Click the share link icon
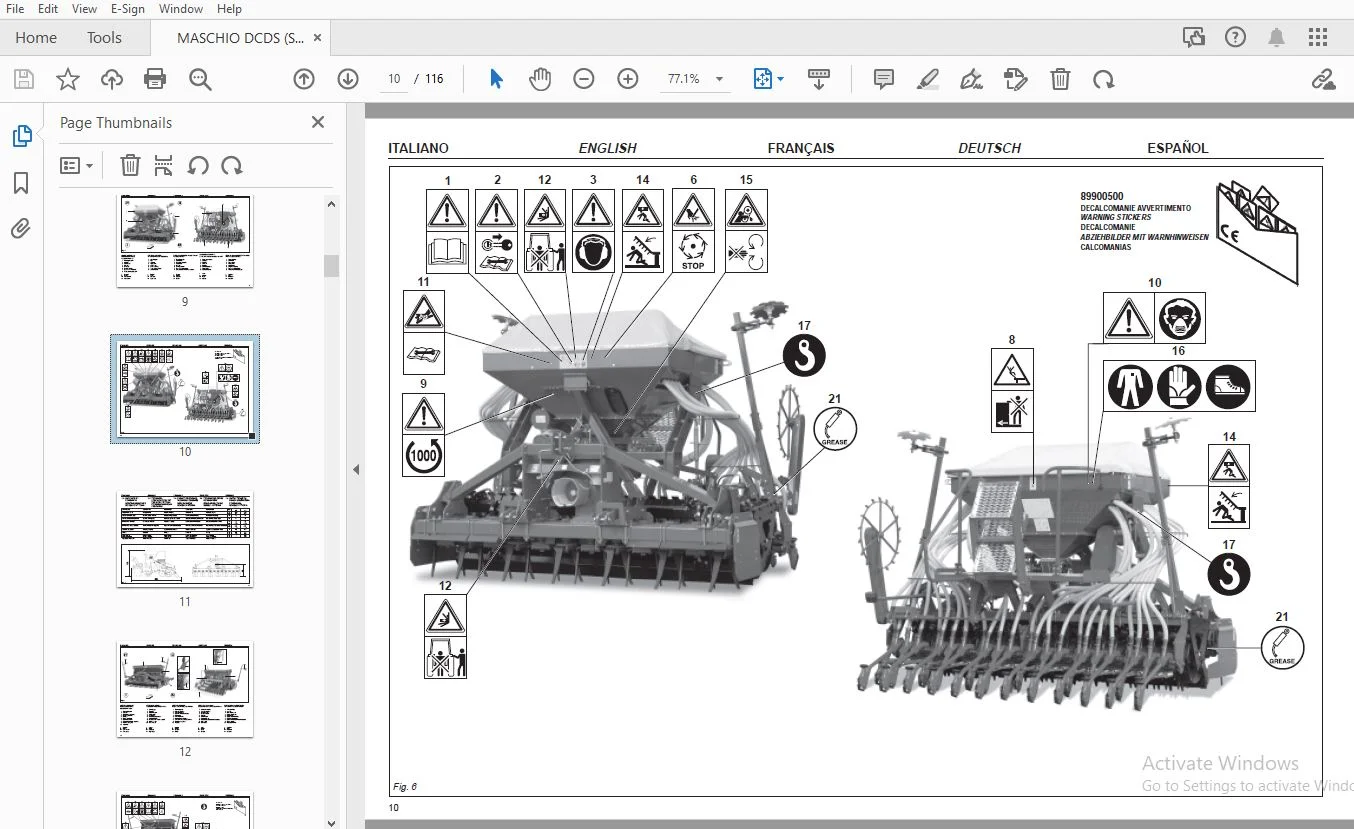The height and width of the screenshot is (829, 1354). 1323,79
